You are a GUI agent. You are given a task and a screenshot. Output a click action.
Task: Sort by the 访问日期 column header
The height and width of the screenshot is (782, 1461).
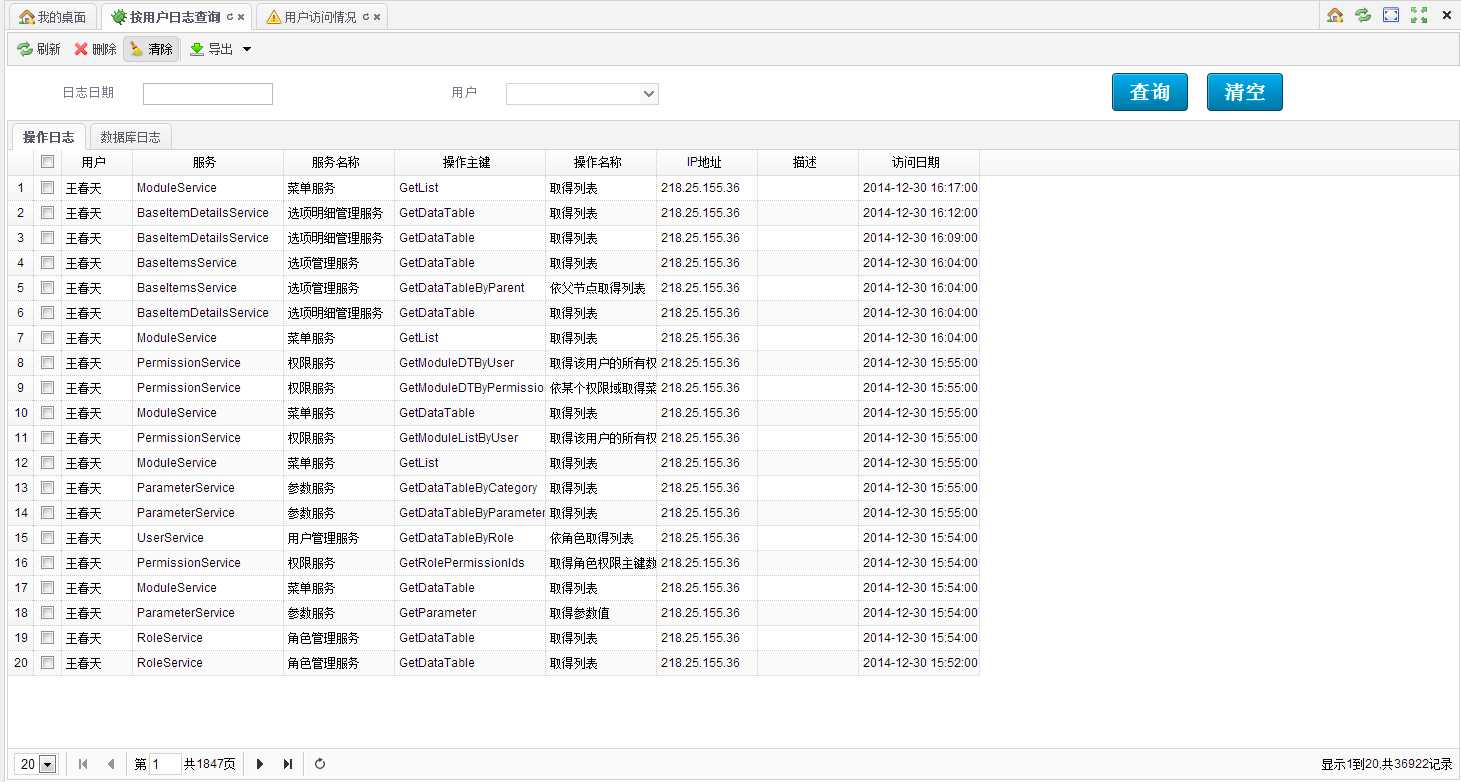[918, 162]
